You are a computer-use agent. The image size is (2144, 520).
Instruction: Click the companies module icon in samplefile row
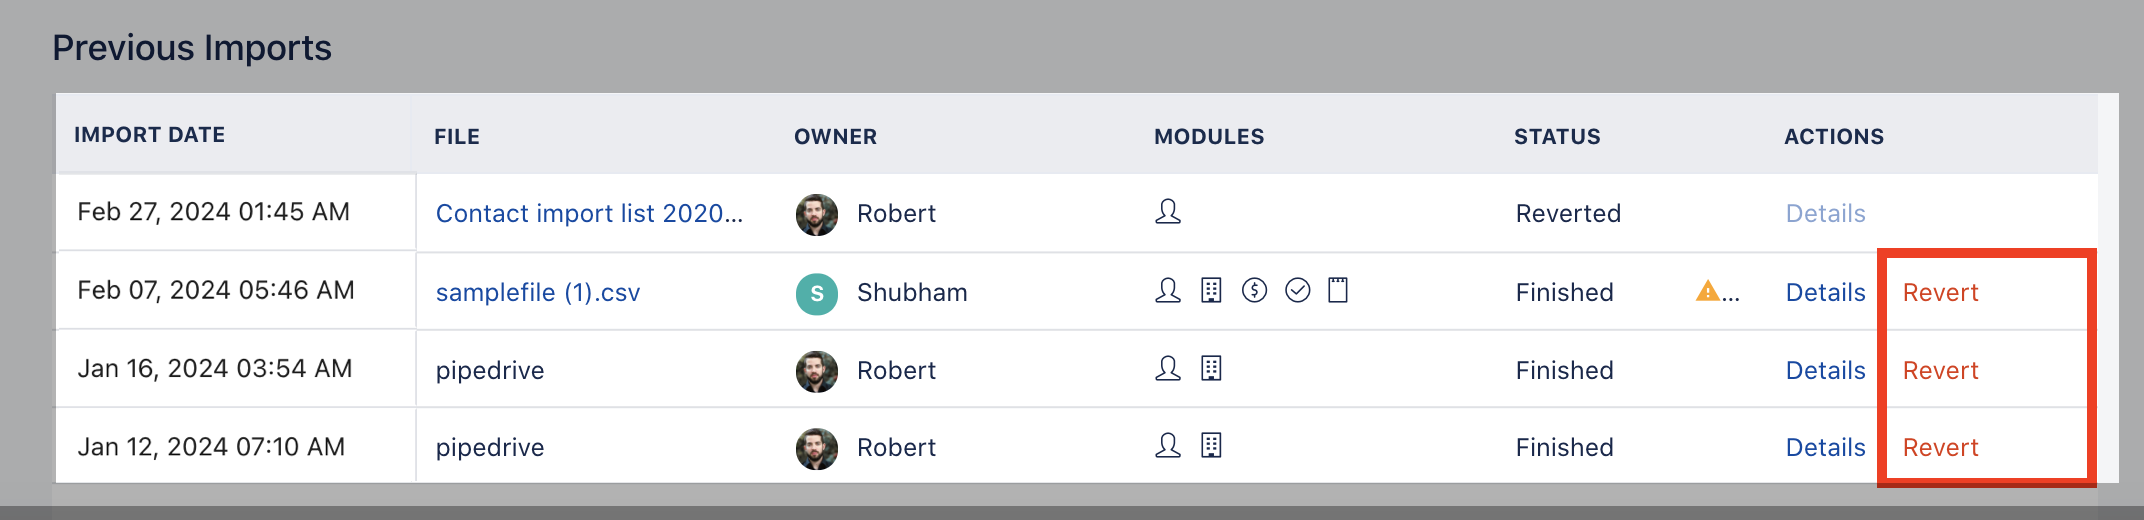pyautogui.click(x=1211, y=291)
